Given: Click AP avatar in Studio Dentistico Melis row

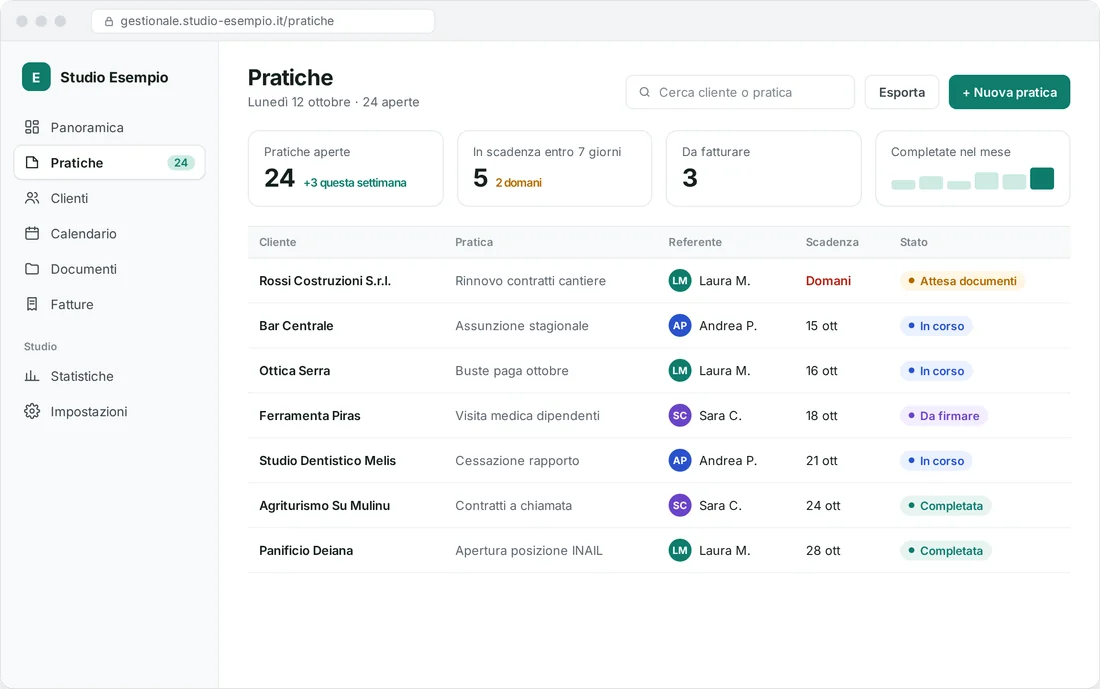Looking at the screenshot, I should (680, 460).
